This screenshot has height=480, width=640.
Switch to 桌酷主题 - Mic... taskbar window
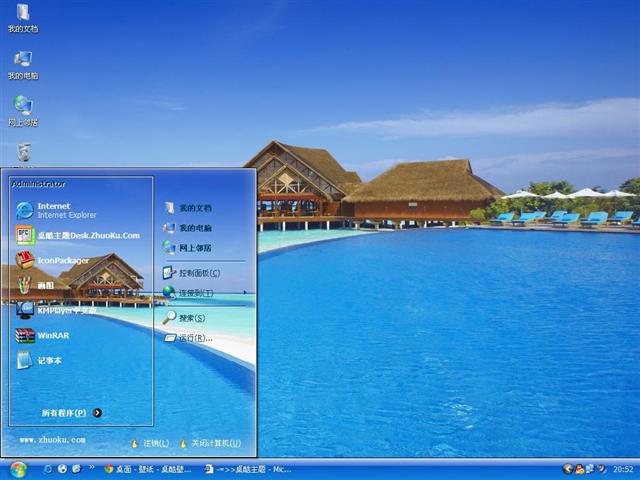click(x=248, y=469)
